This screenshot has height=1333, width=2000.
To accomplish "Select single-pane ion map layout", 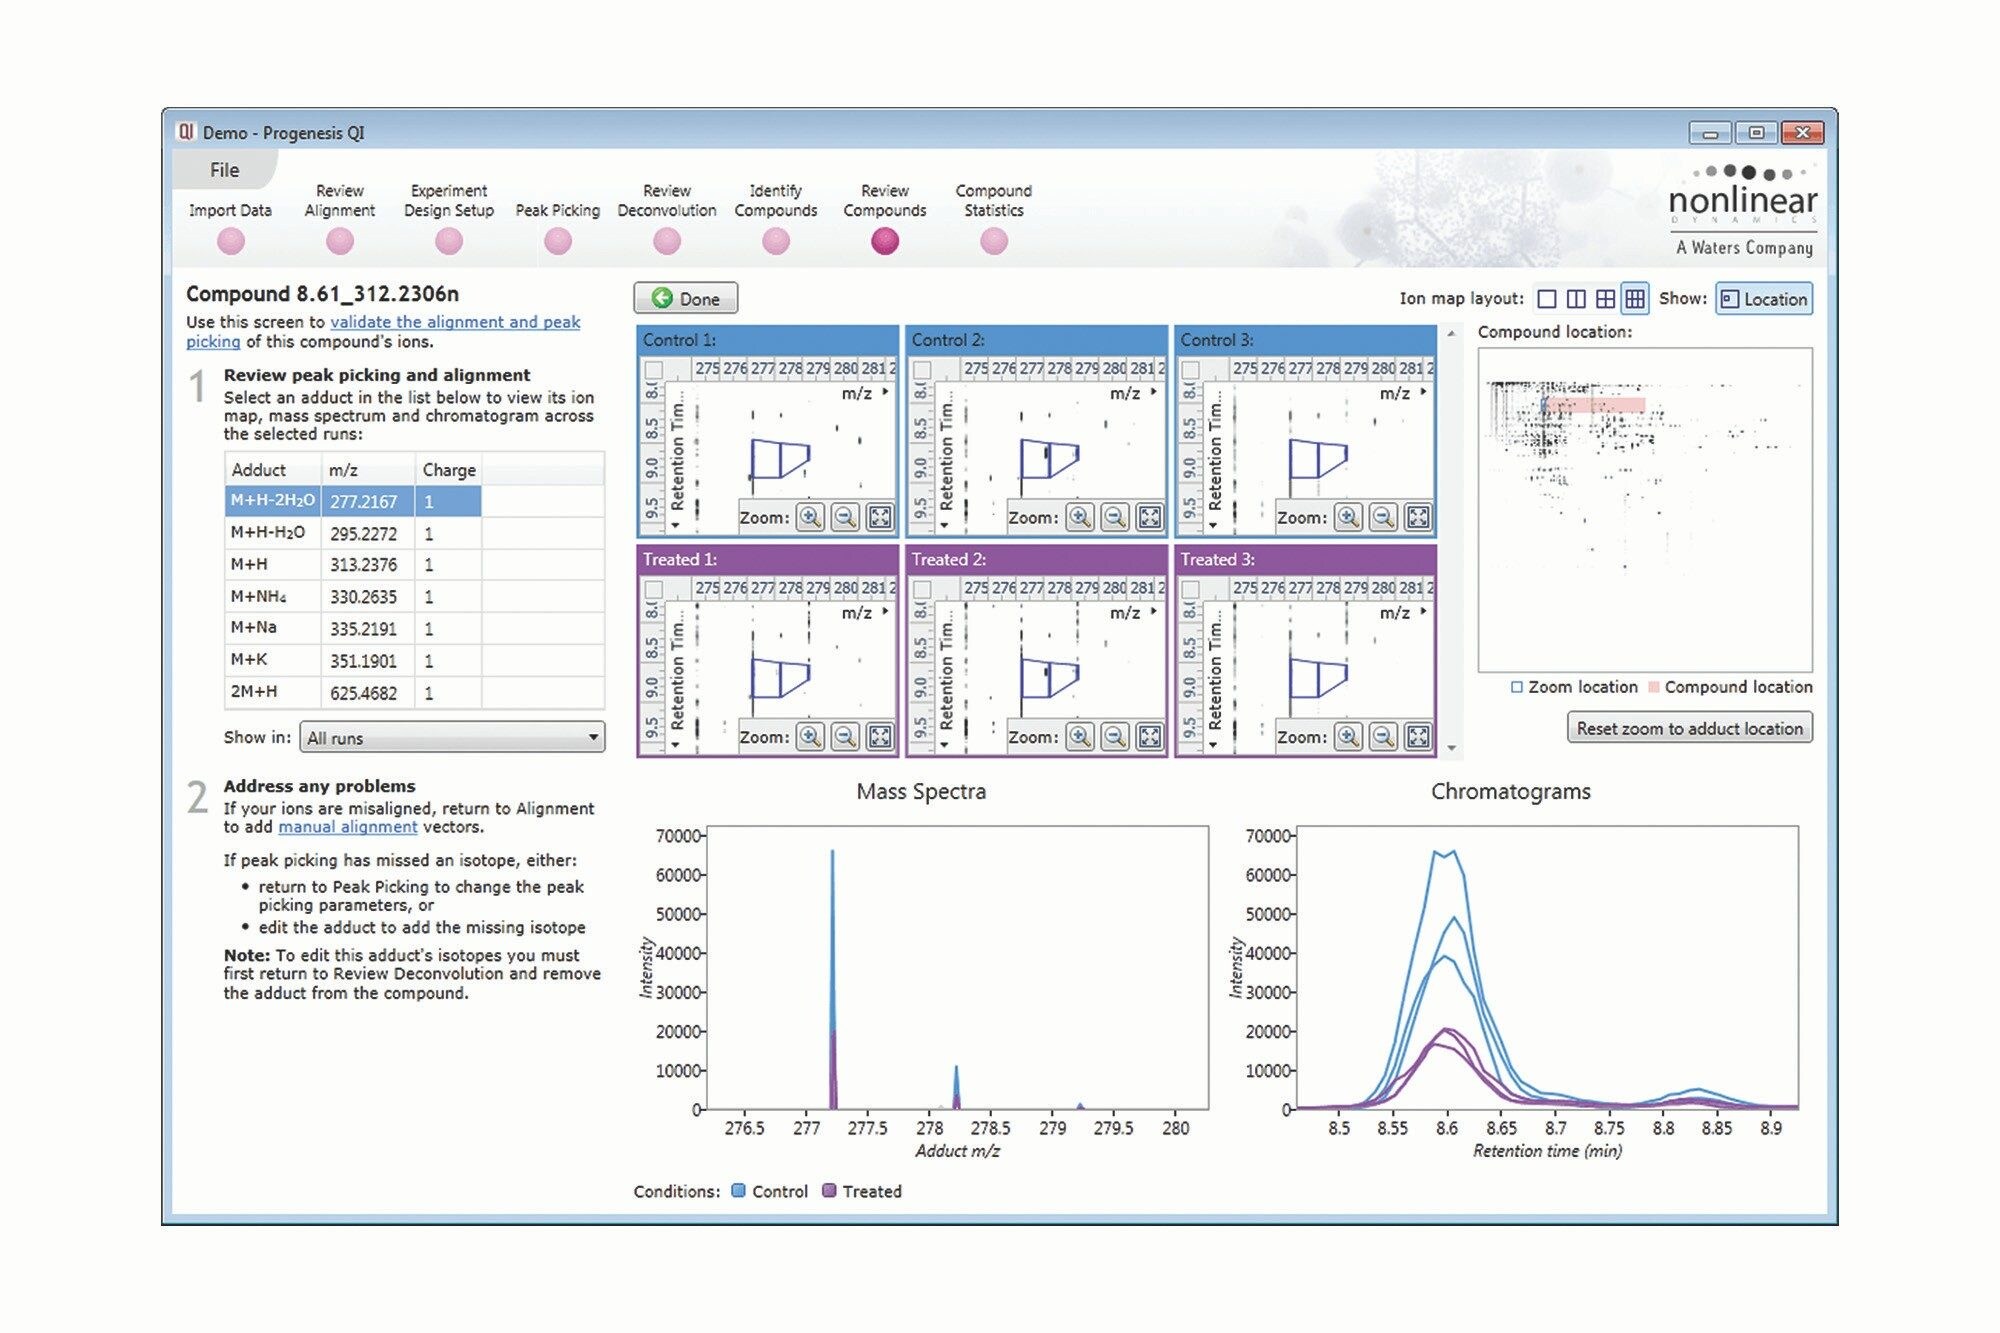I will [x=1546, y=299].
